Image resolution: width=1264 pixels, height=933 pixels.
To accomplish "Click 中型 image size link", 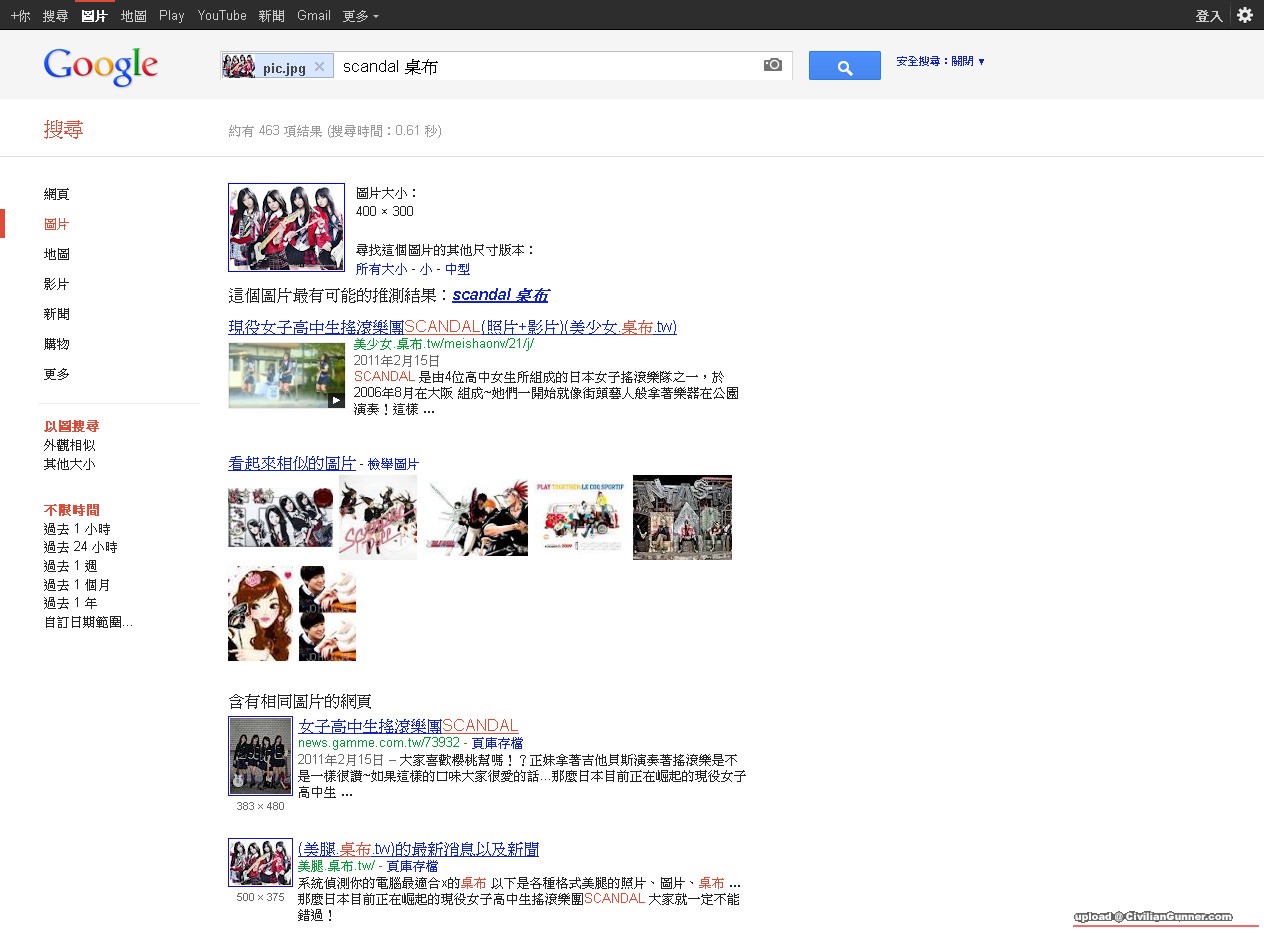I will 457,269.
